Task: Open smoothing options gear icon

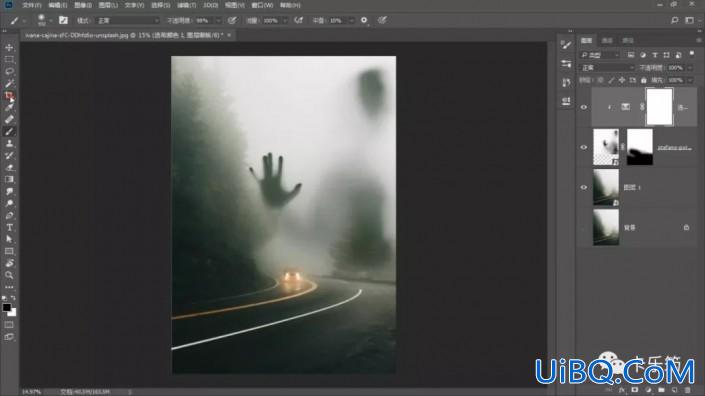Action: (x=364, y=20)
